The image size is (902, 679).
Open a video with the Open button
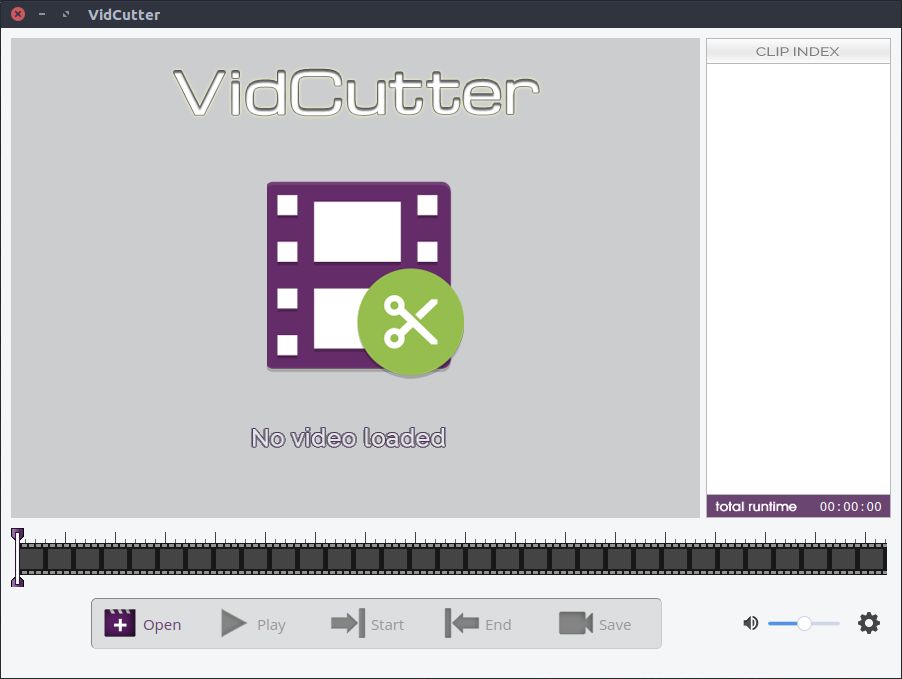point(143,624)
